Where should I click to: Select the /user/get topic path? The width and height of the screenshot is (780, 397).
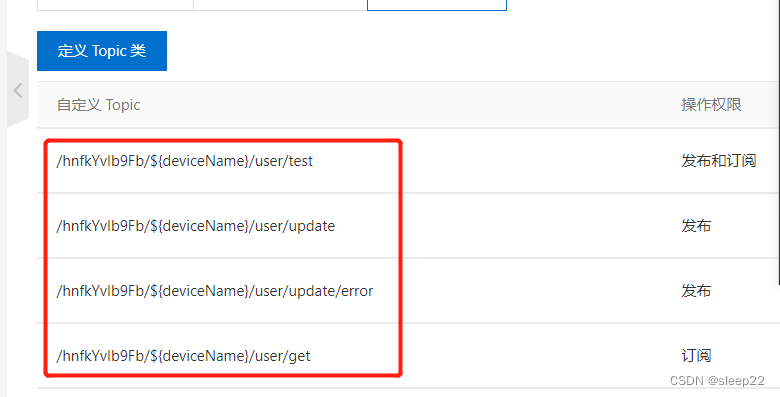point(183,356)
